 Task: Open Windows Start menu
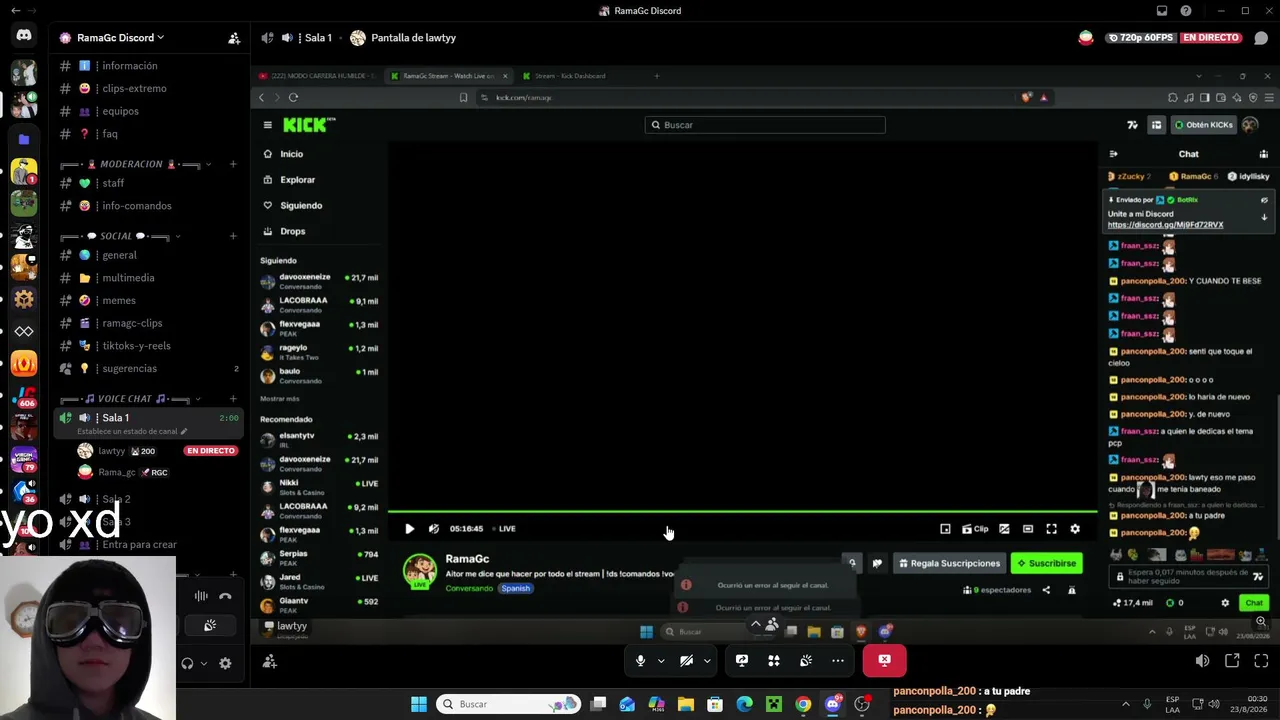tap(419, 704)
